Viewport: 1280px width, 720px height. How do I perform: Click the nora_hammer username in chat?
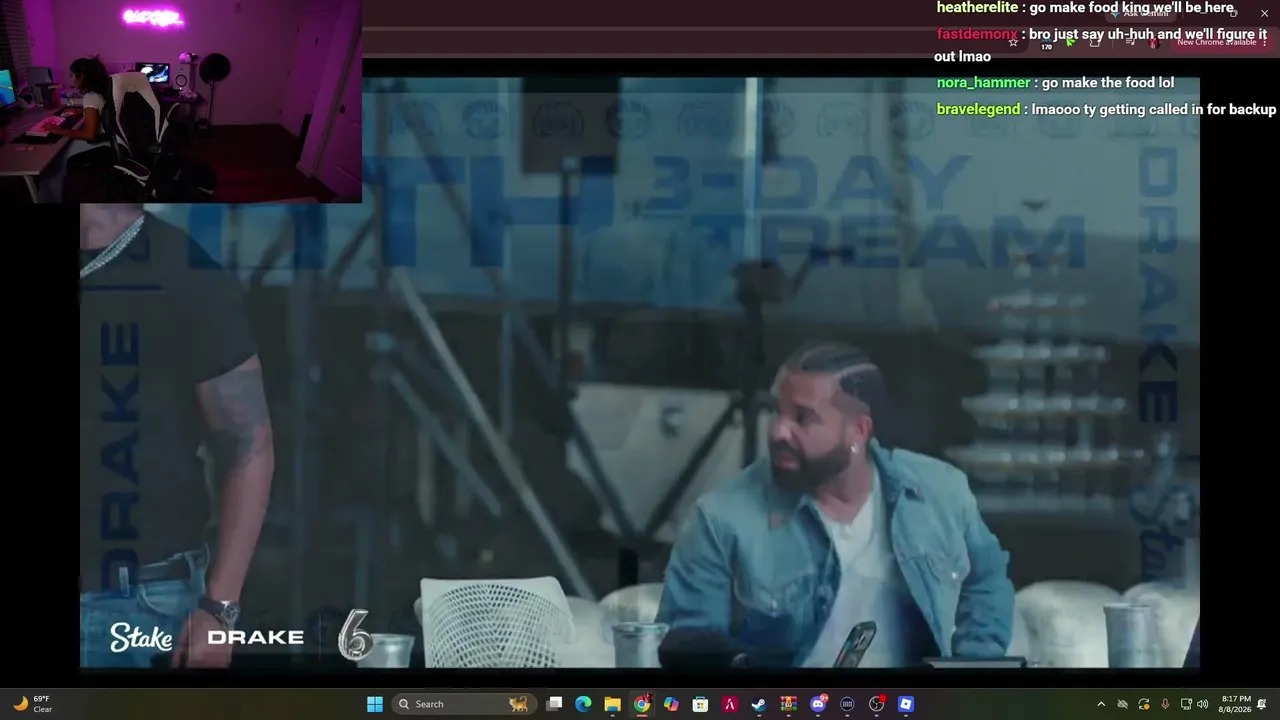click(983, 83)
